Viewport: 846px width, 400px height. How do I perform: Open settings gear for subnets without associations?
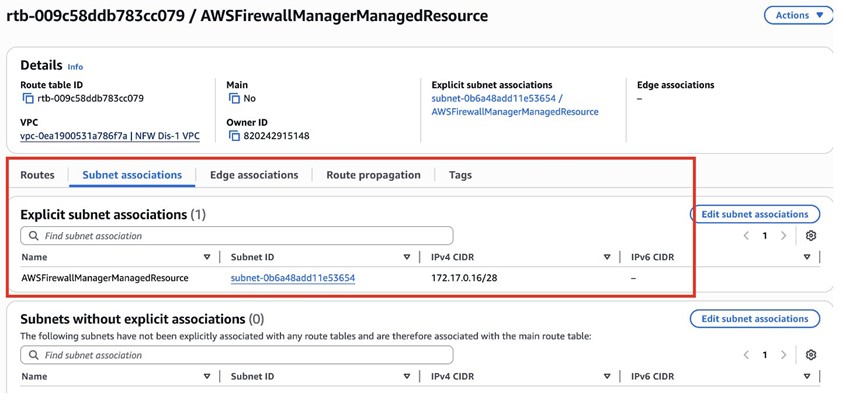tap(811, 355)
